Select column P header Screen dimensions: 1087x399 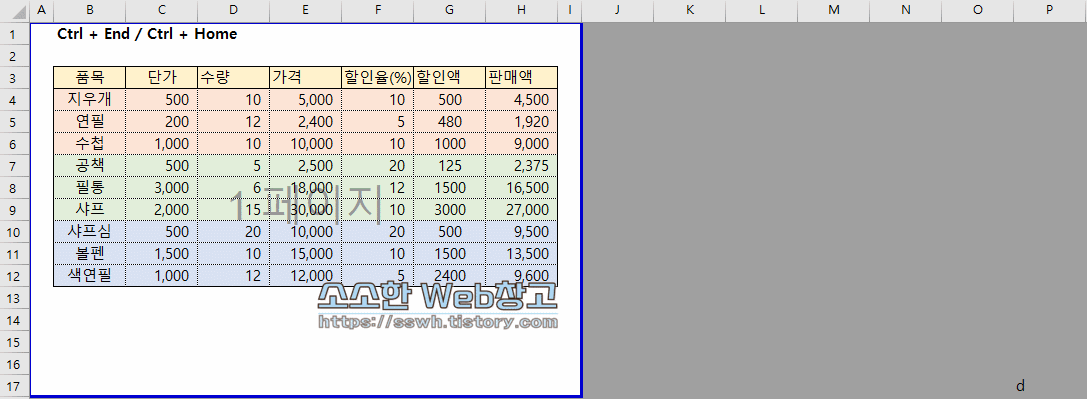[1050, 10]
